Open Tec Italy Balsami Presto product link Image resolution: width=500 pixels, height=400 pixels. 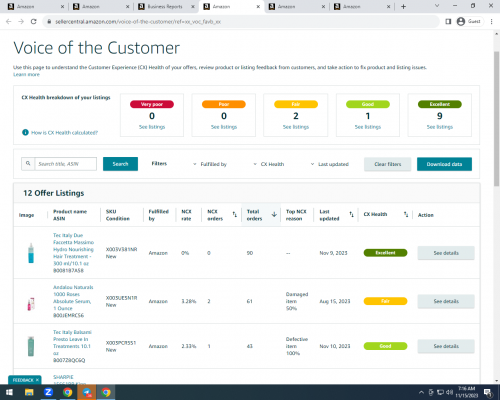coord(72,343)
